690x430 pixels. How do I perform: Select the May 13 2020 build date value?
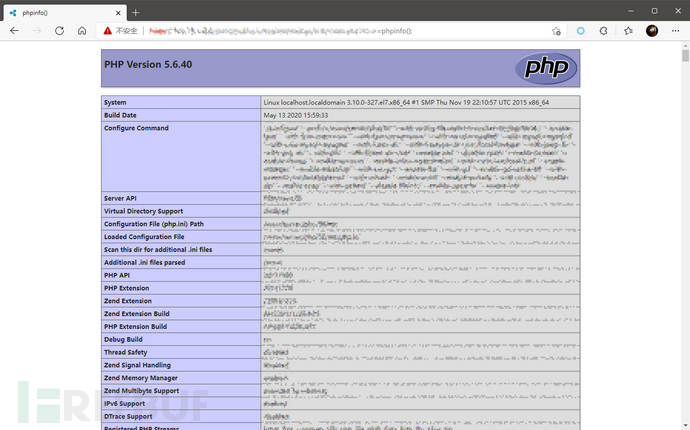click(x=296, y=115)
